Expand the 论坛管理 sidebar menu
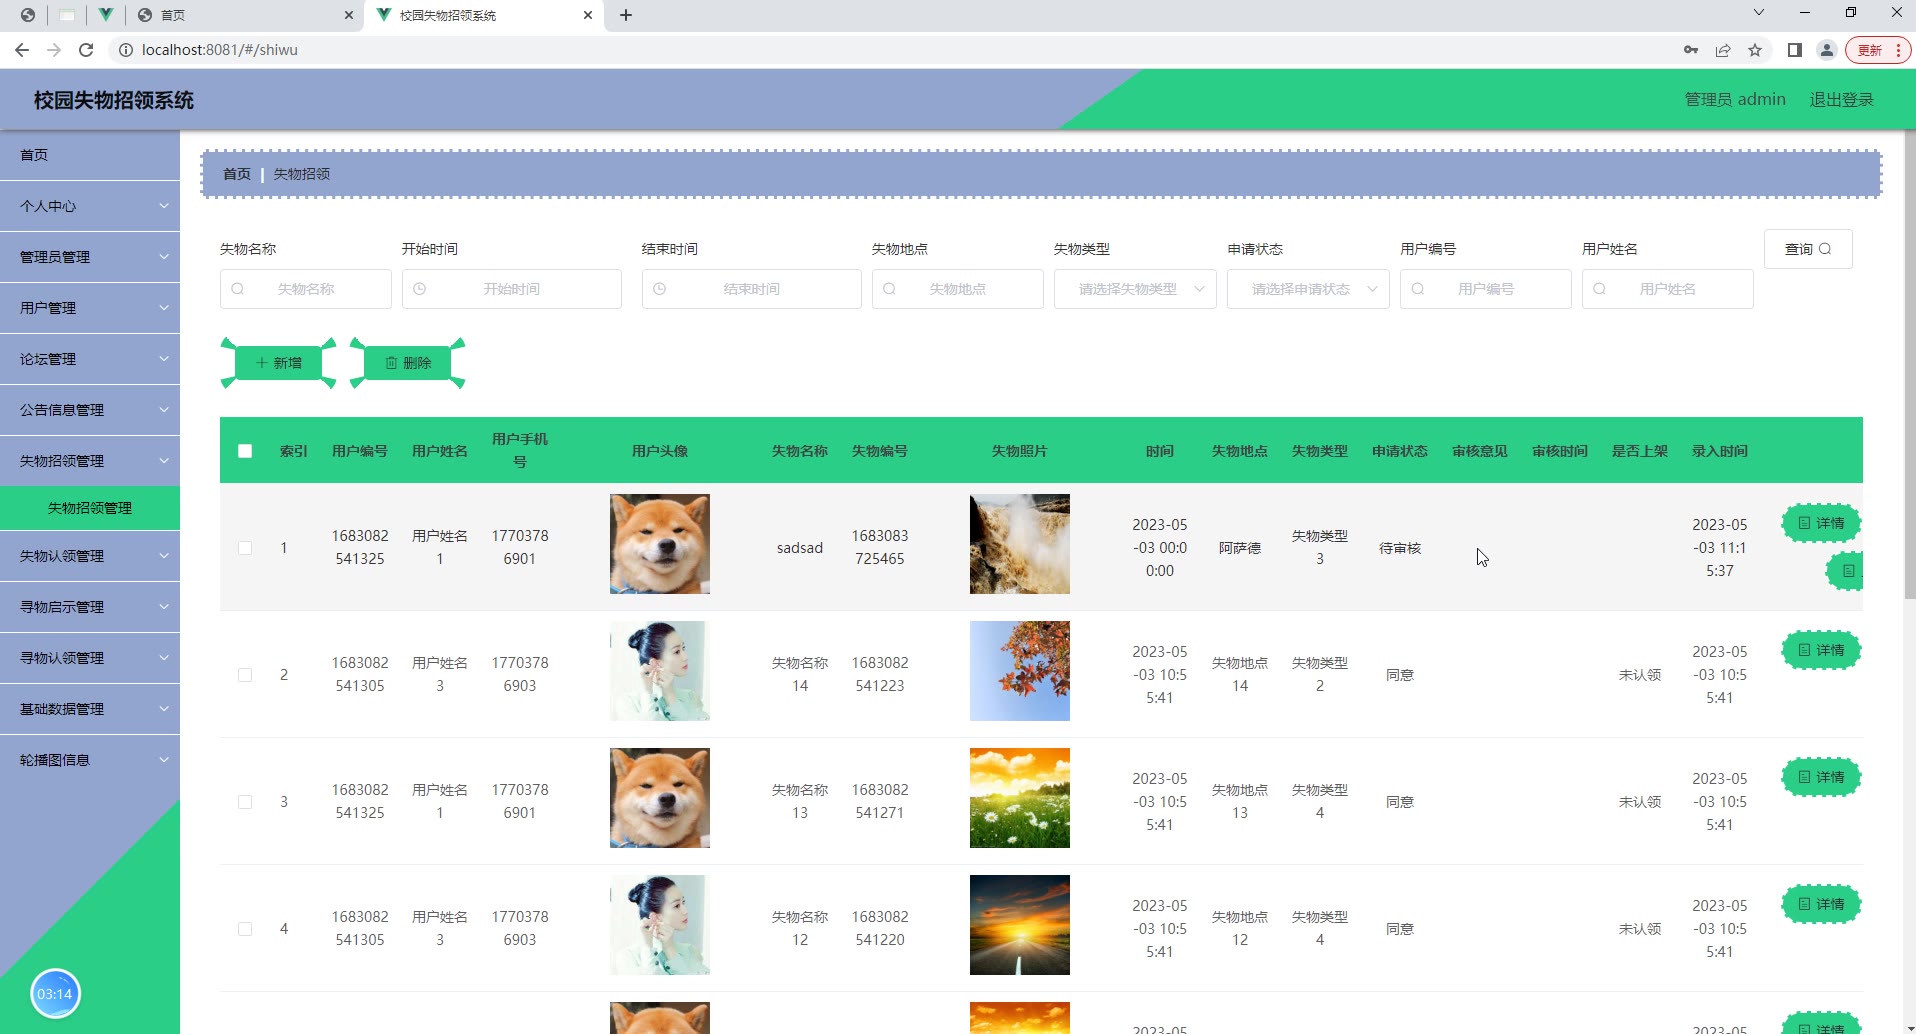 (x=90, y=359)
